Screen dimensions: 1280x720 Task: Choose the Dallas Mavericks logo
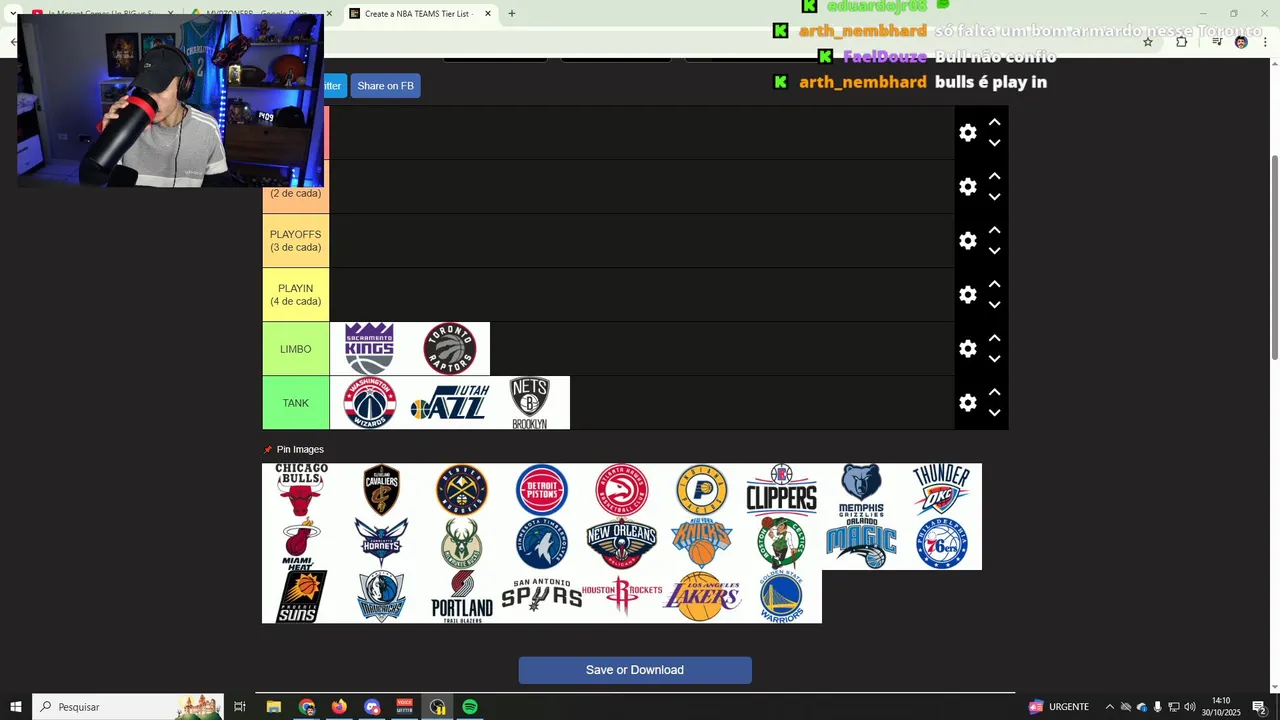(x=382, y=597)
